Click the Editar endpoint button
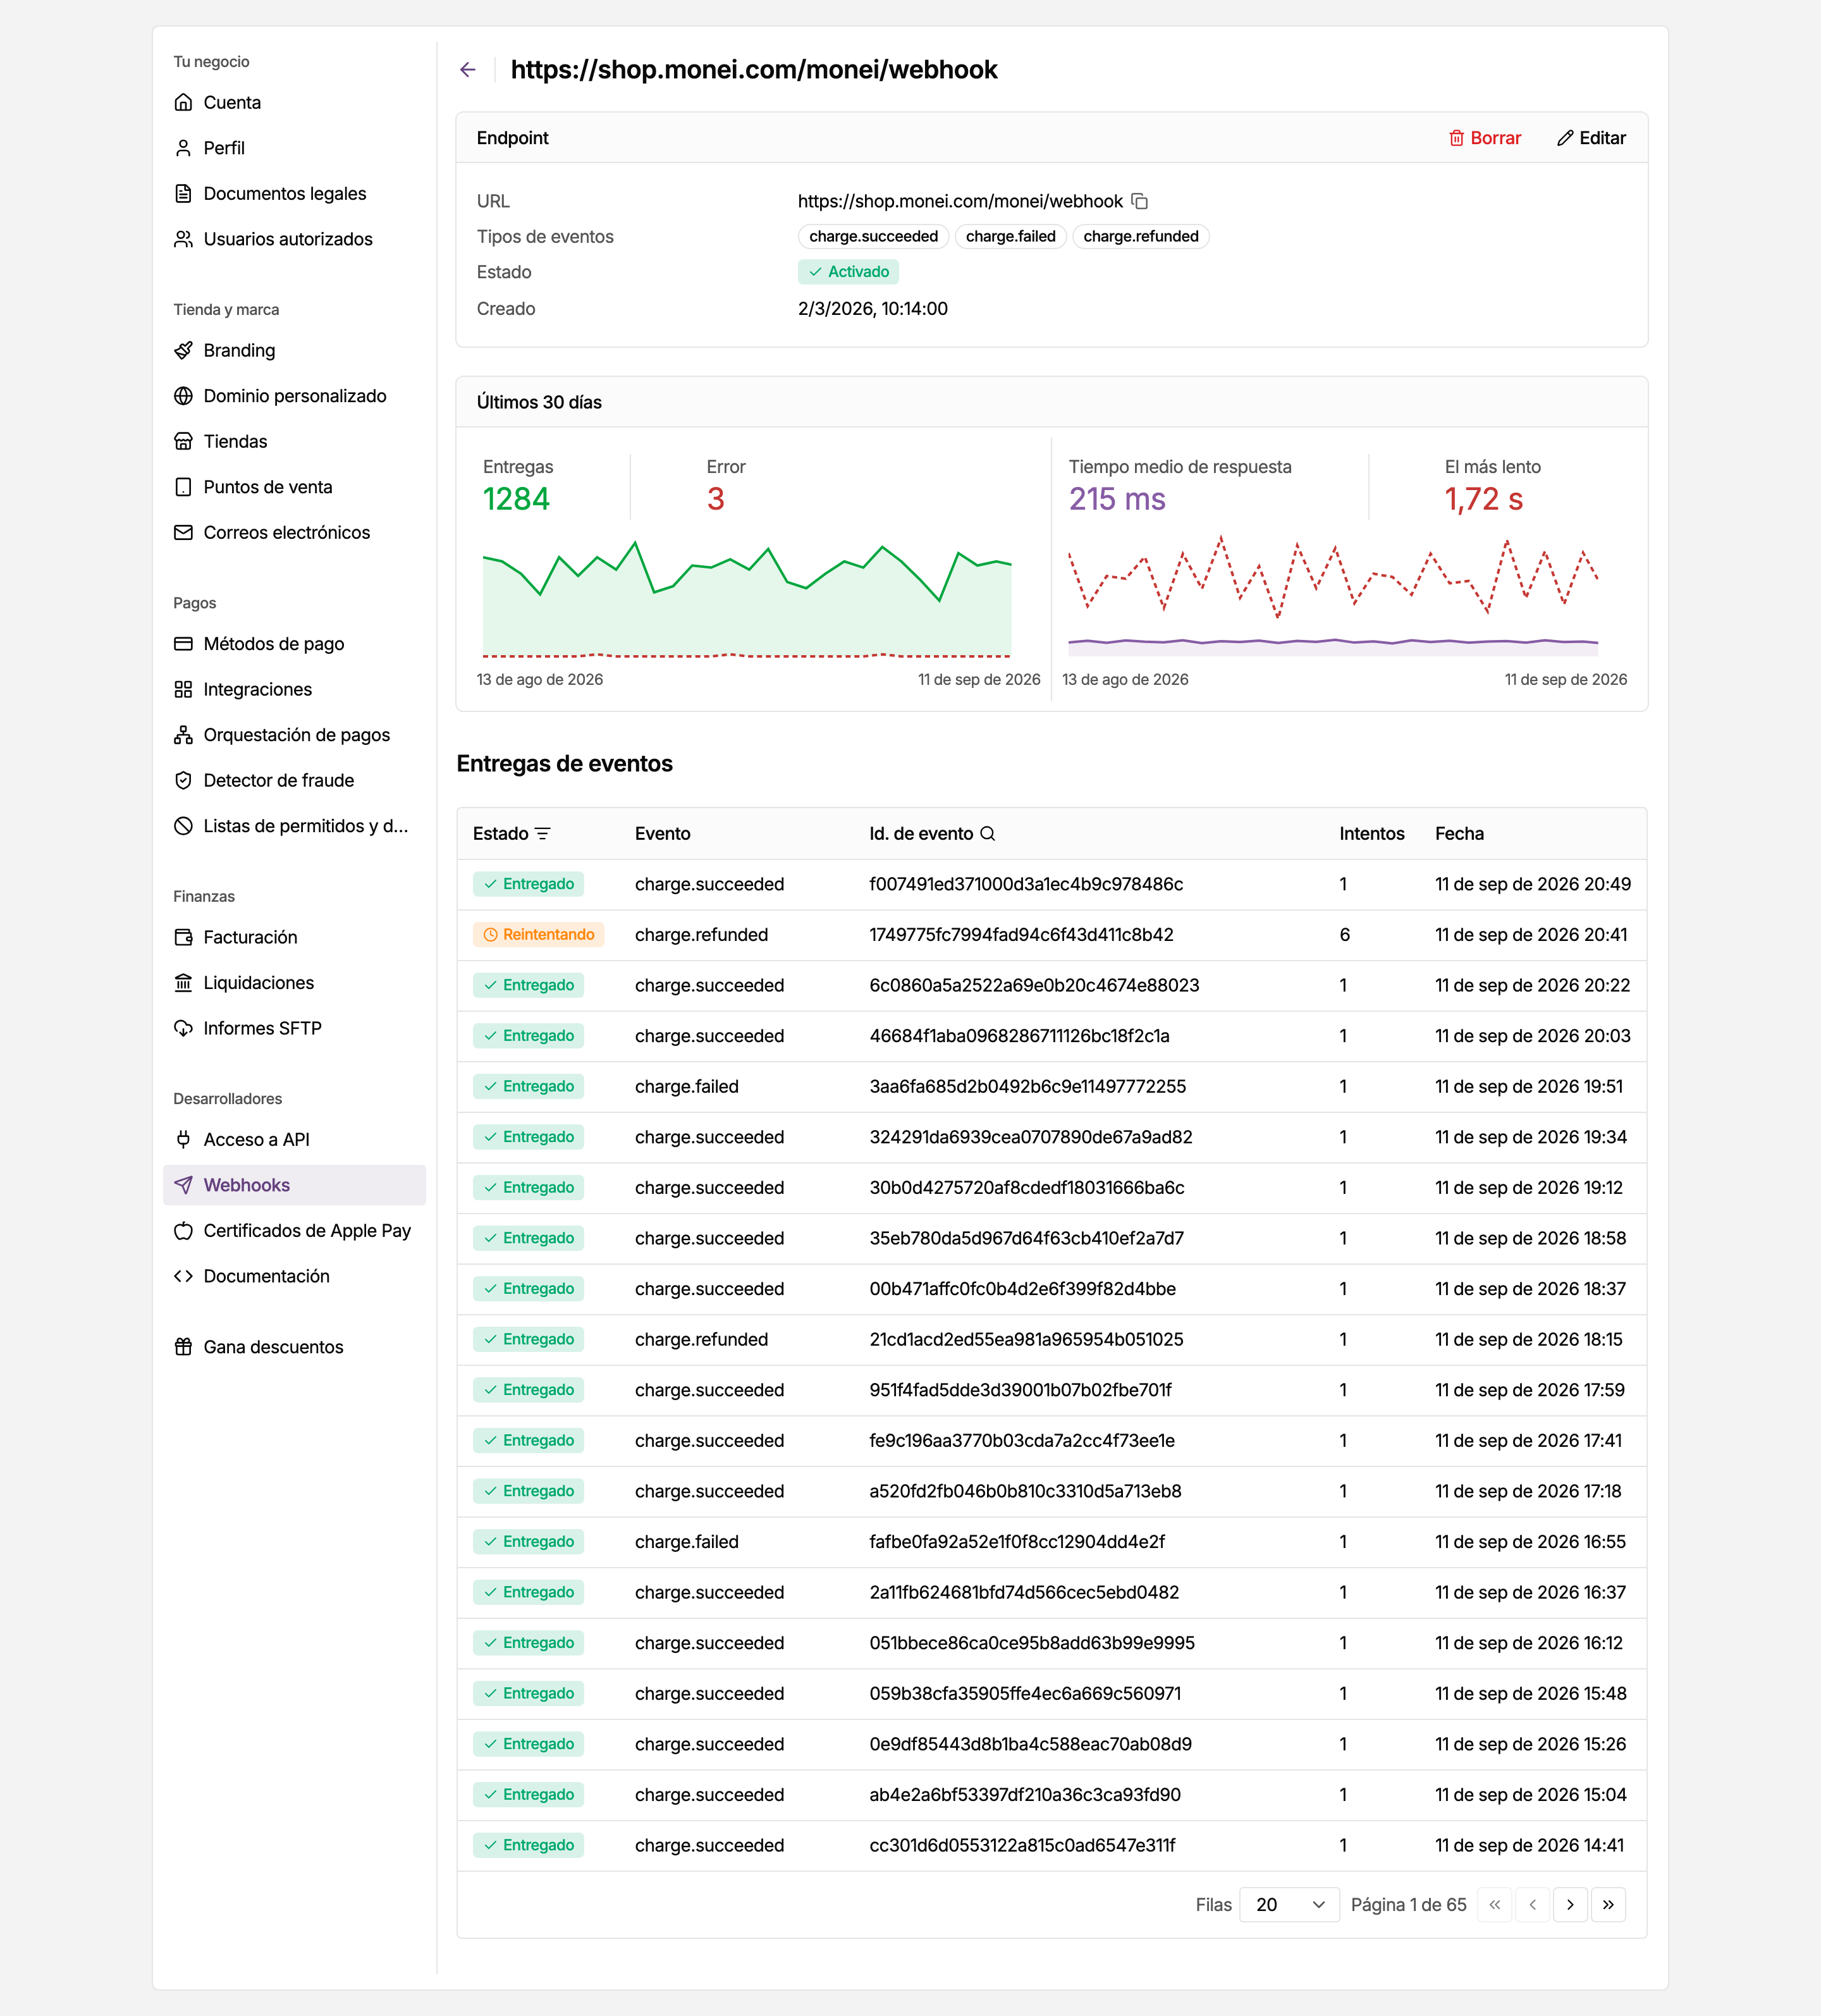1821x2016 pixels. 1591,139
